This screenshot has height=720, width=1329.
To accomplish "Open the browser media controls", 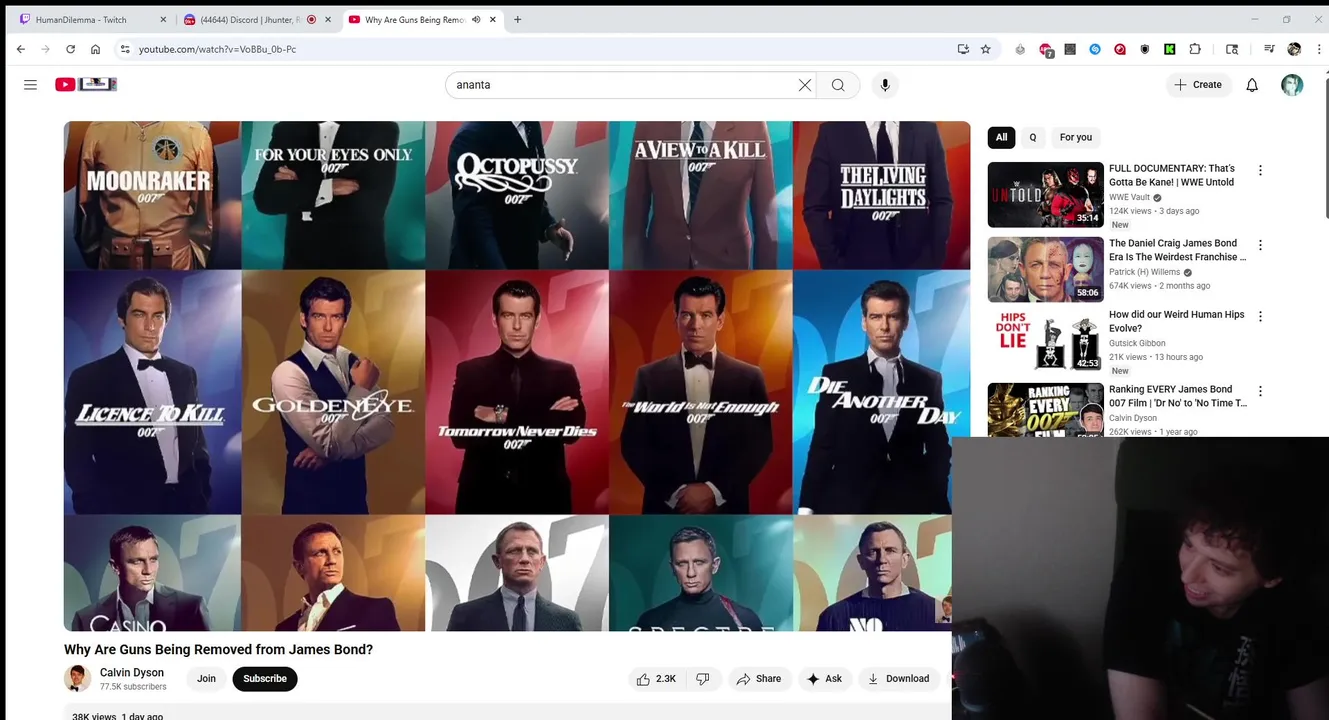I will (x=1269, y=49).
